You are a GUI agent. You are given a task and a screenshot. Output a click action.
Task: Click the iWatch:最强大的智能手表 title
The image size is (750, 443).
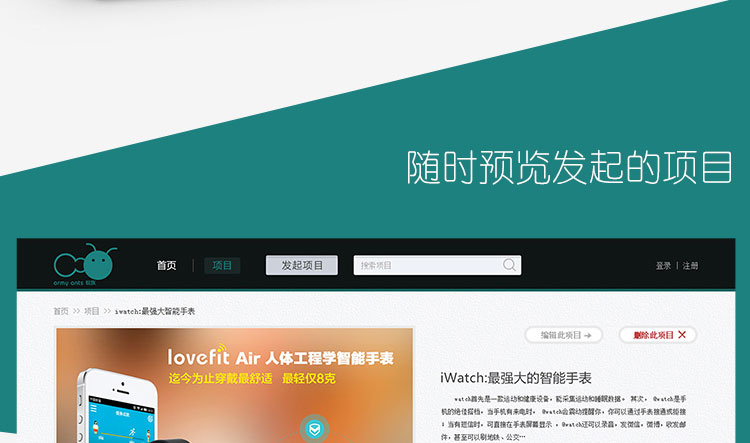(x=515, y=378)
